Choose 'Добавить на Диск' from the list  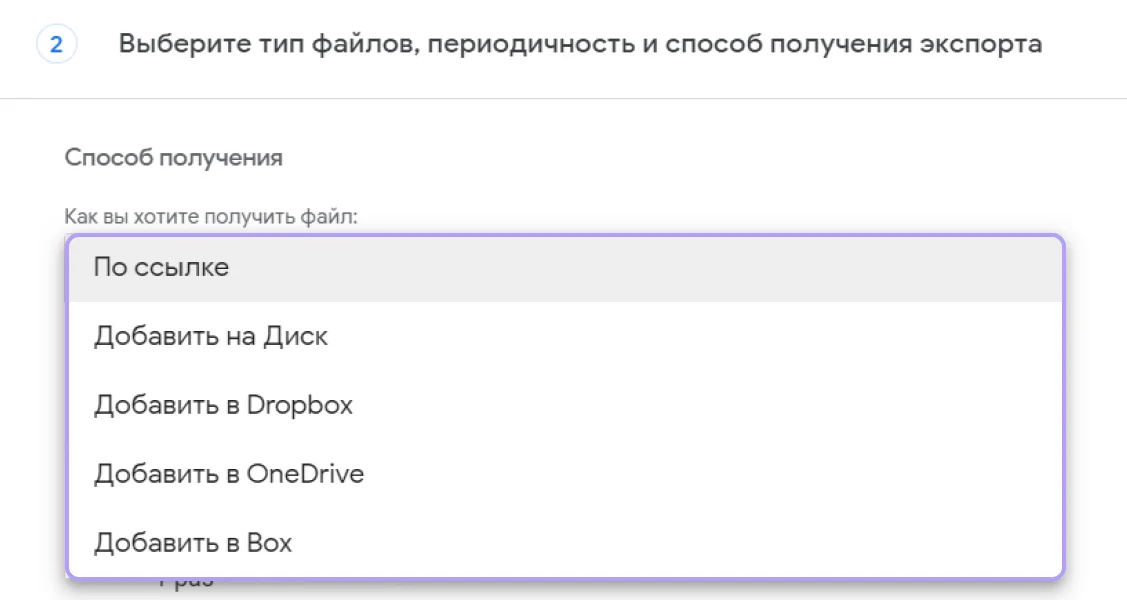click(210, 337)
